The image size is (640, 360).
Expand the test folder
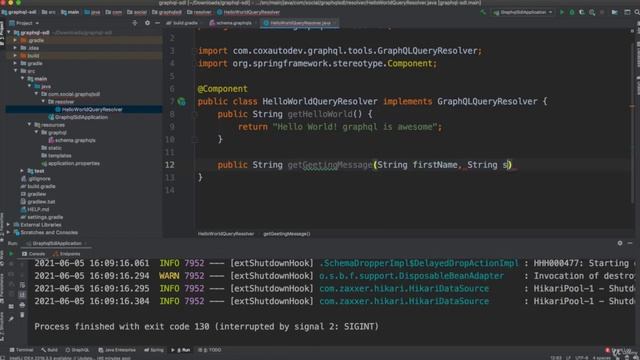(22, 171)
